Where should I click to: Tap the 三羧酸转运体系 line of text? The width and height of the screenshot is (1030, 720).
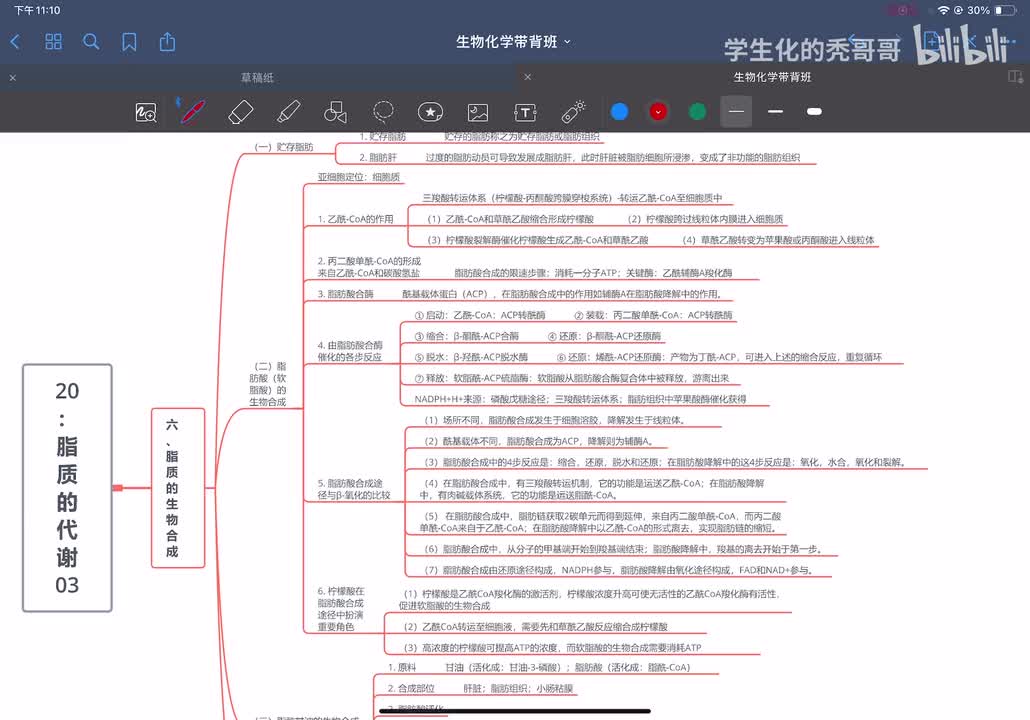pos(572,198)
